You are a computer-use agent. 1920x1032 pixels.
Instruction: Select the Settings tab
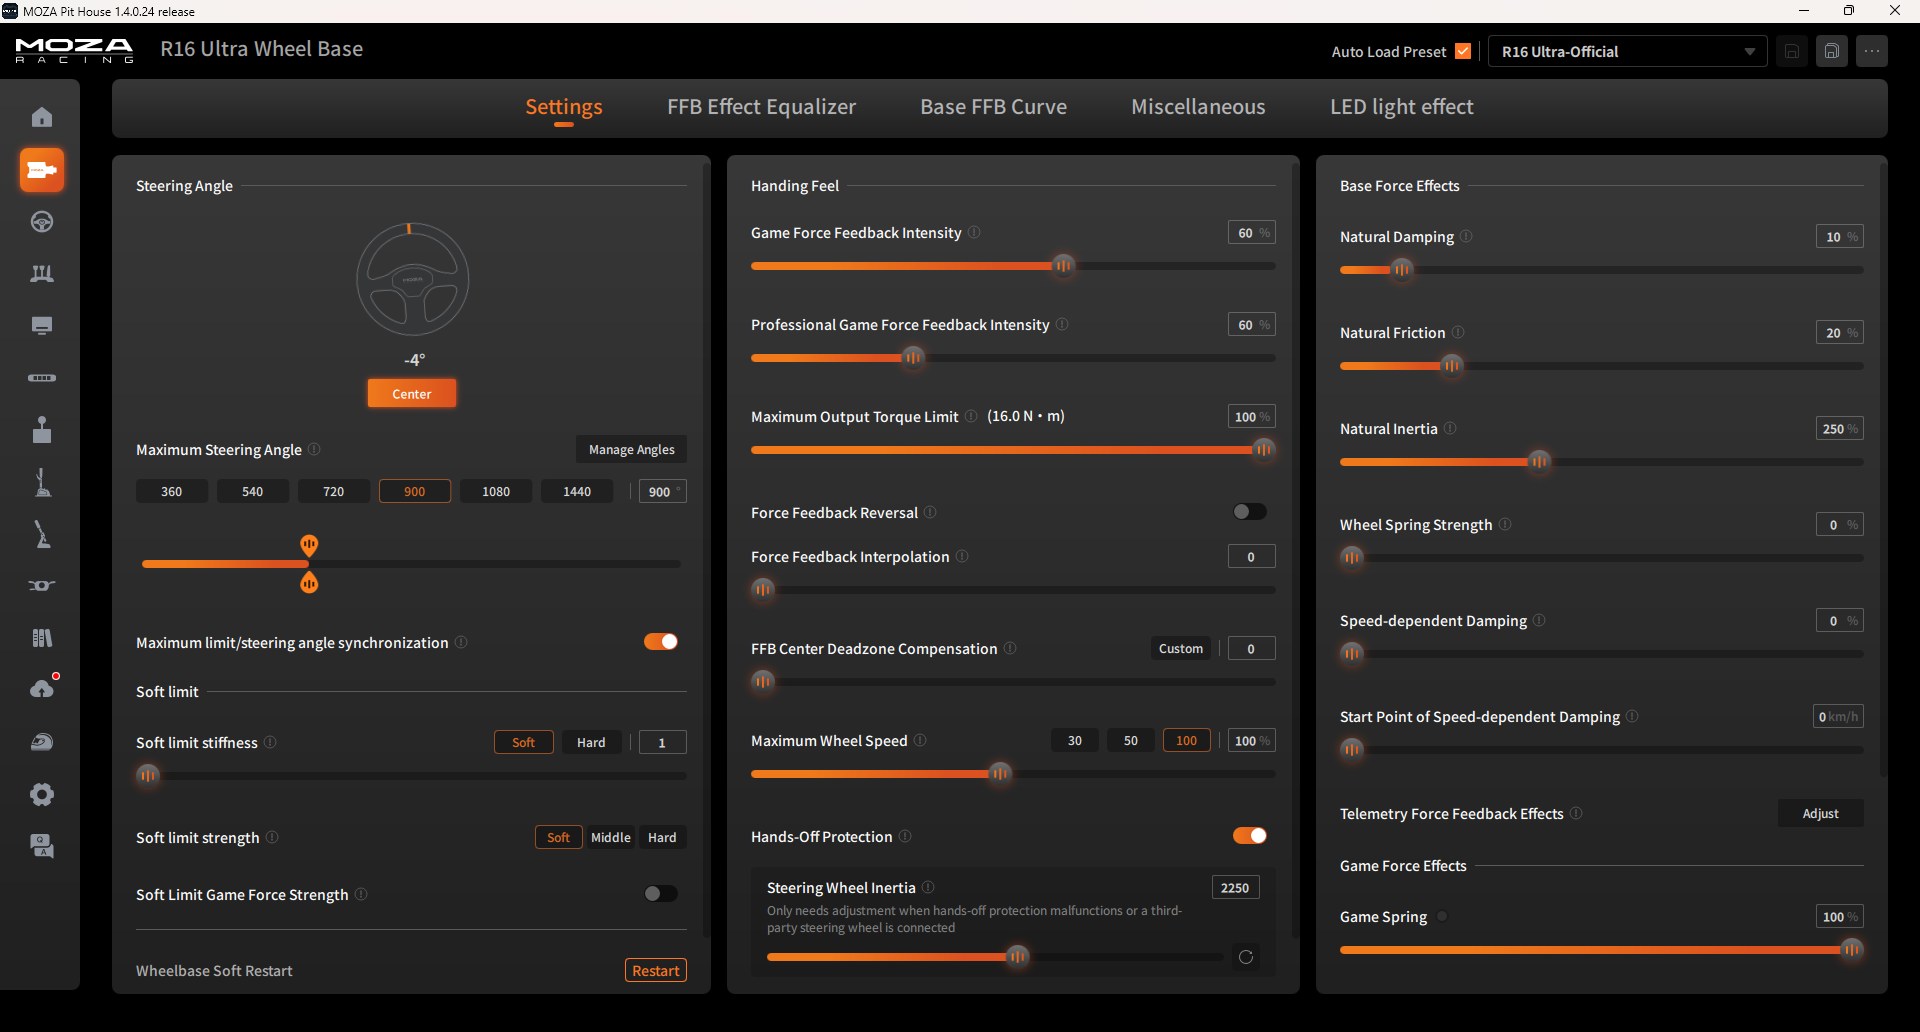(564, 107)
